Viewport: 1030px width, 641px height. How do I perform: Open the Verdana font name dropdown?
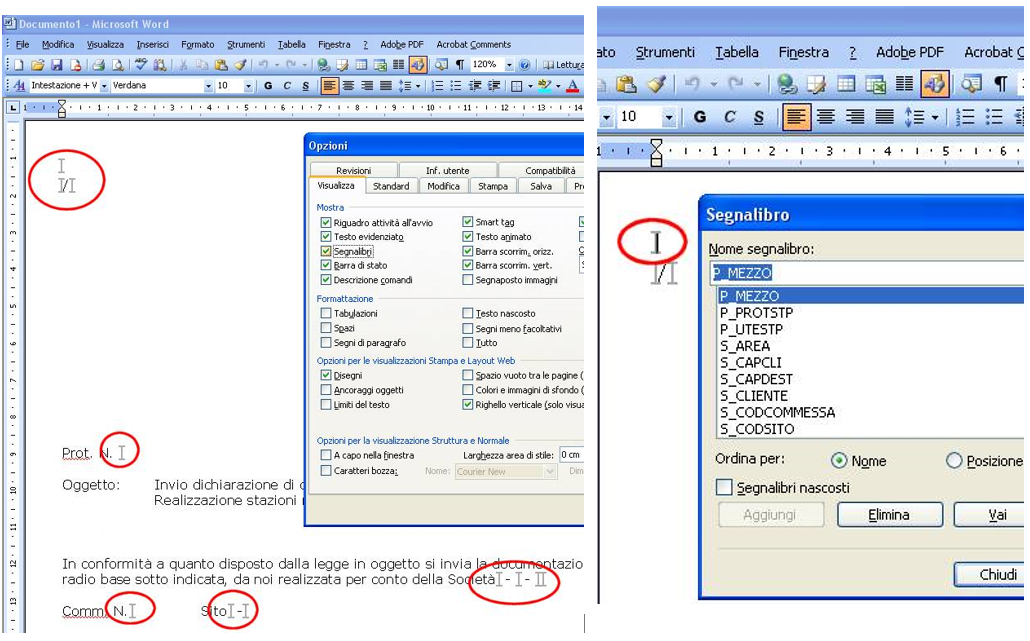208,86
